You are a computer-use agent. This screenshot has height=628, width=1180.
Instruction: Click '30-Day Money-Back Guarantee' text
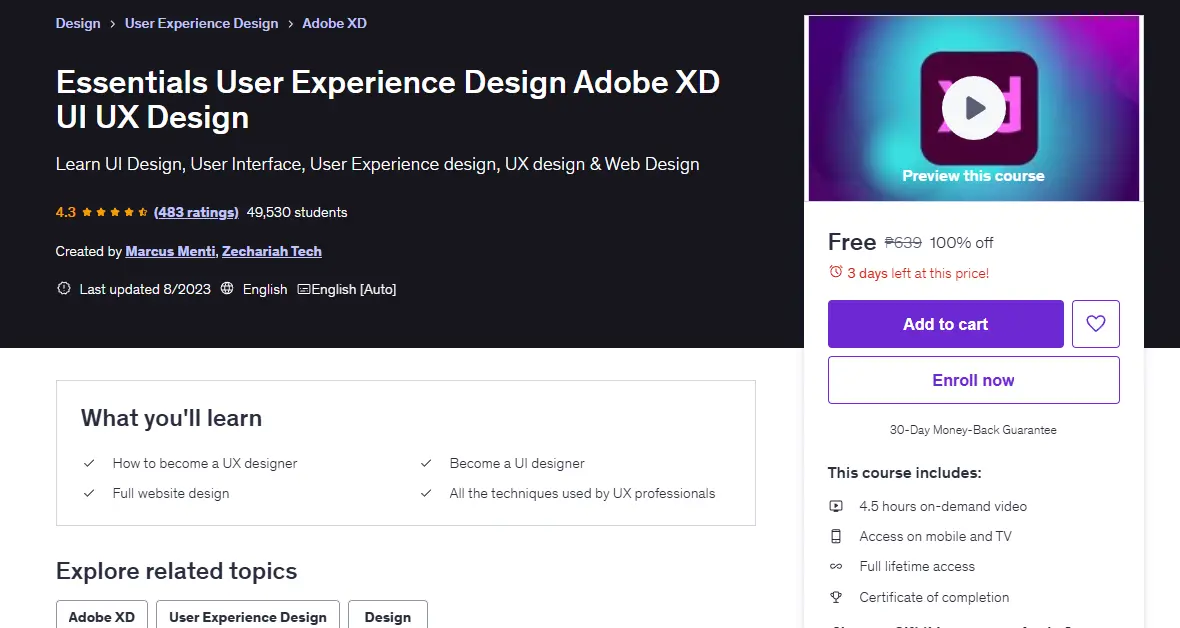click(973, 430)
